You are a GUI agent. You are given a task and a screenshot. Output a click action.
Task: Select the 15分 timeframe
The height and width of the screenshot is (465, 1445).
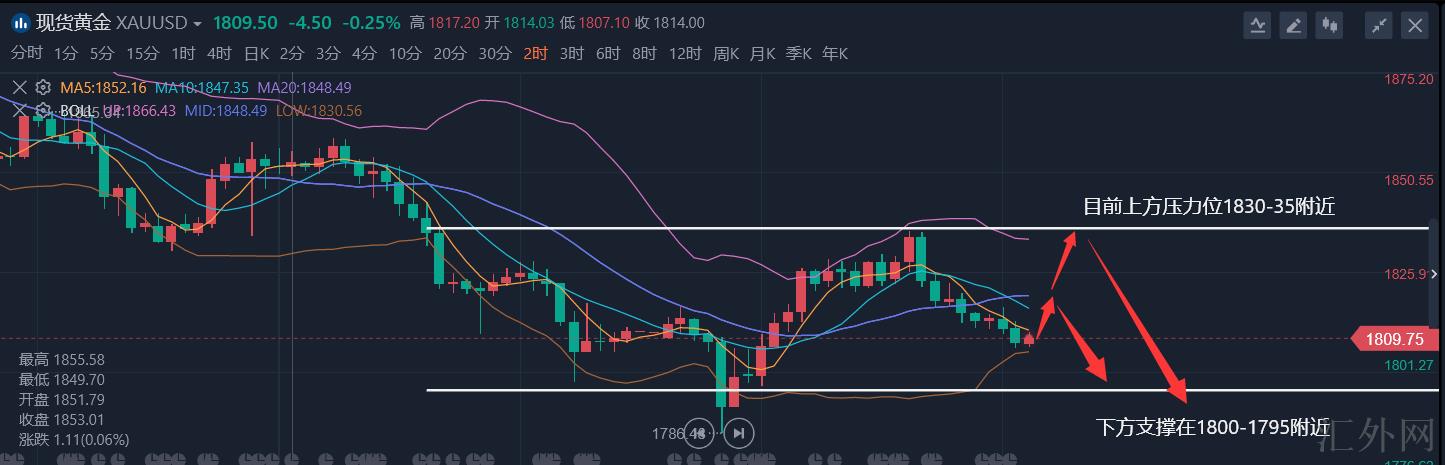(142, 54)
